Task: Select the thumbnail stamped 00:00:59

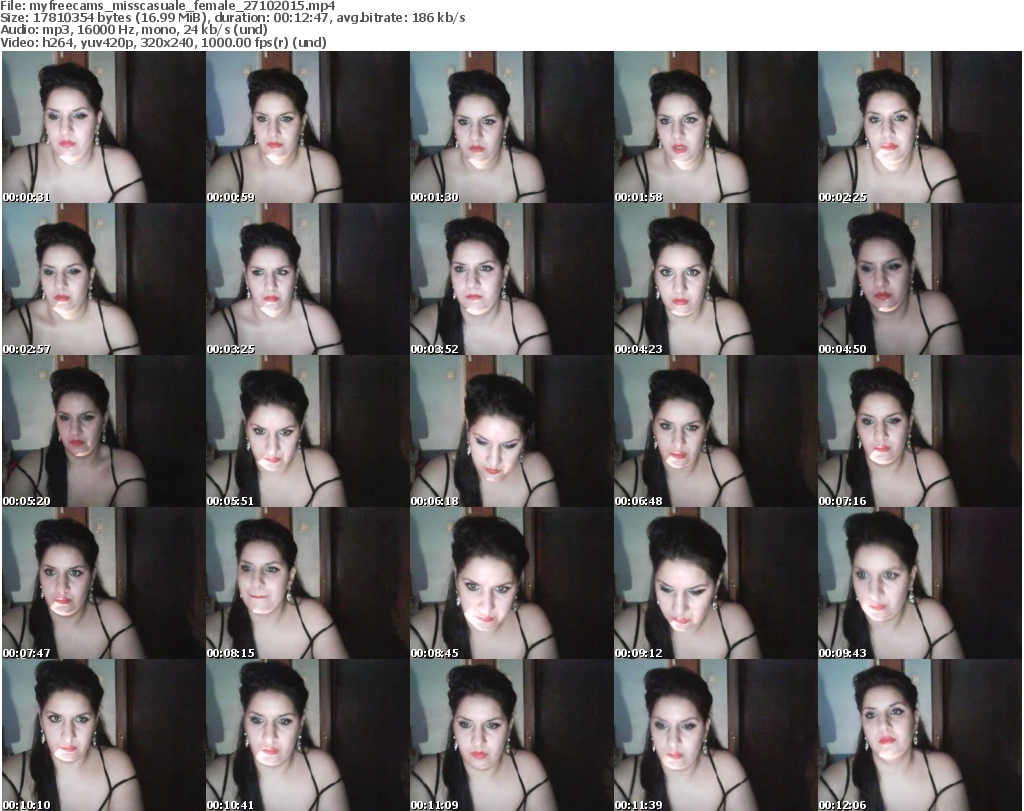Action: pyautogui.click(x=308, y=127)
